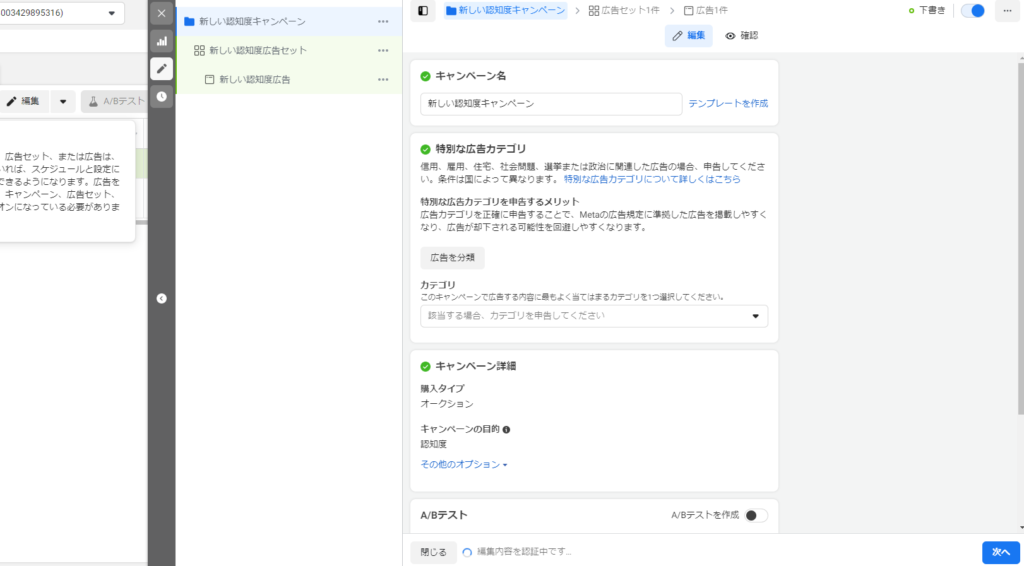Open the bar chart insights icon
The image size is (1024, 566).
(161, 41)
